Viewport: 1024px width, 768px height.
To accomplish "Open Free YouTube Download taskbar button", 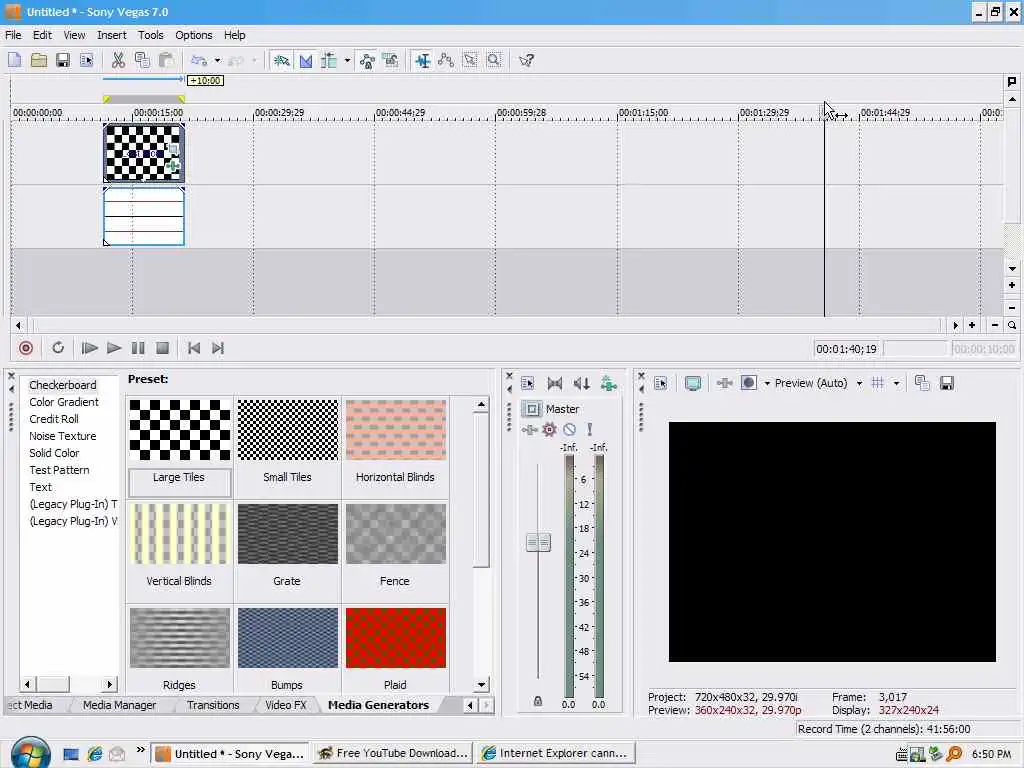I will click(393, 754).
